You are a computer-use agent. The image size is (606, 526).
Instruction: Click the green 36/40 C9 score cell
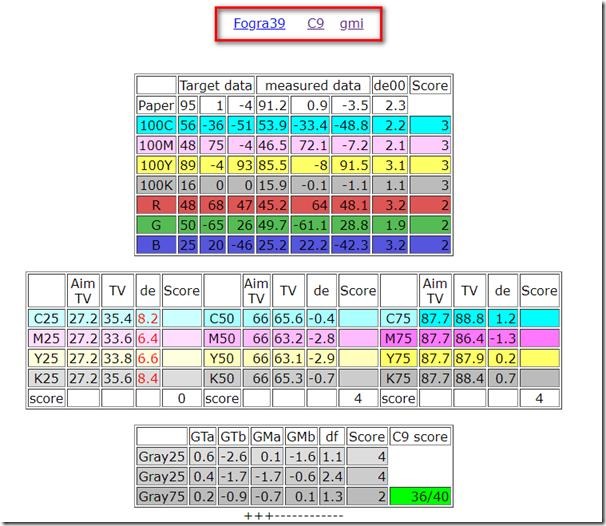tap(420, 496)
